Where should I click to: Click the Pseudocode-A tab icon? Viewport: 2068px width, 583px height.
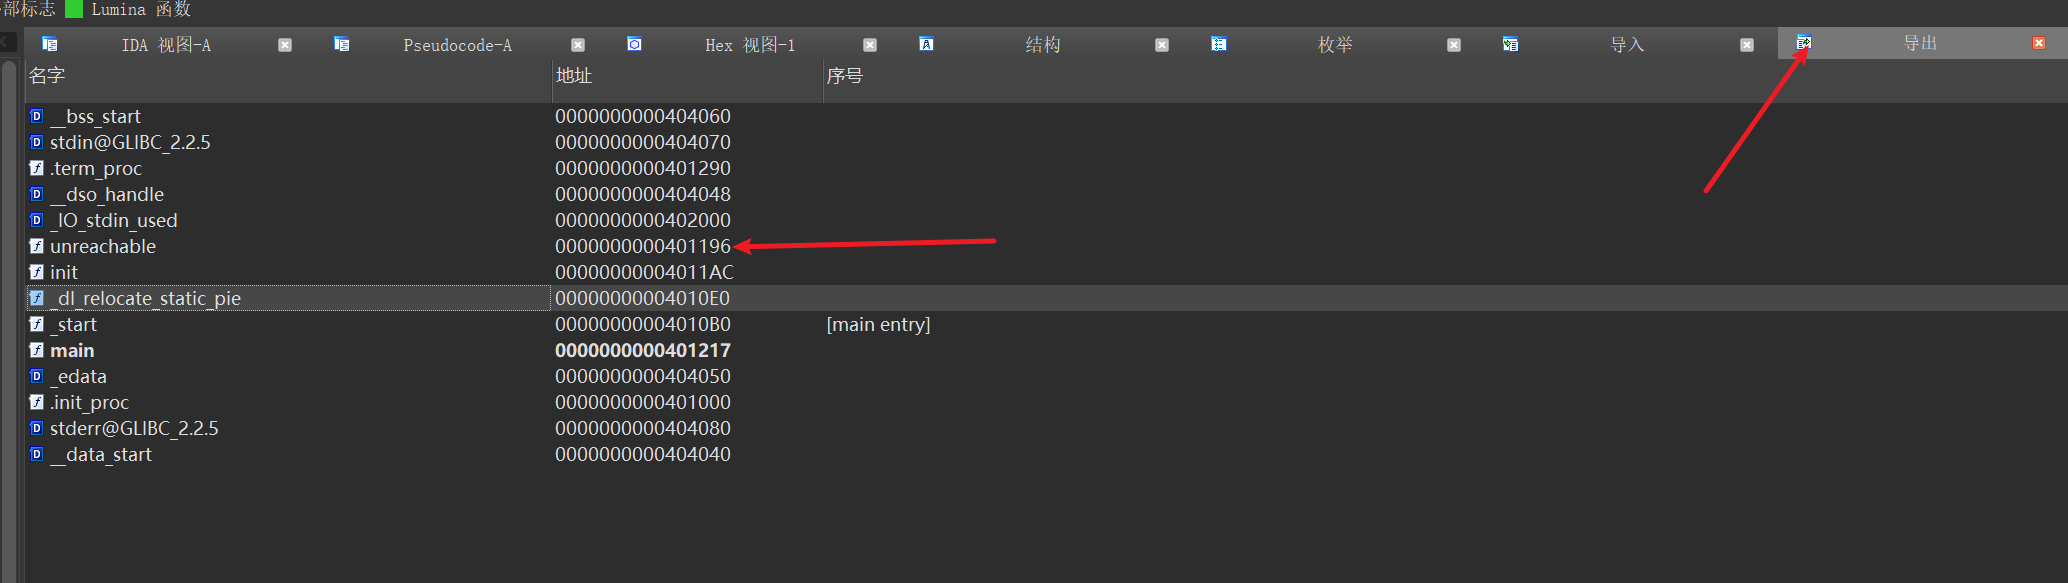pos(342,44)
